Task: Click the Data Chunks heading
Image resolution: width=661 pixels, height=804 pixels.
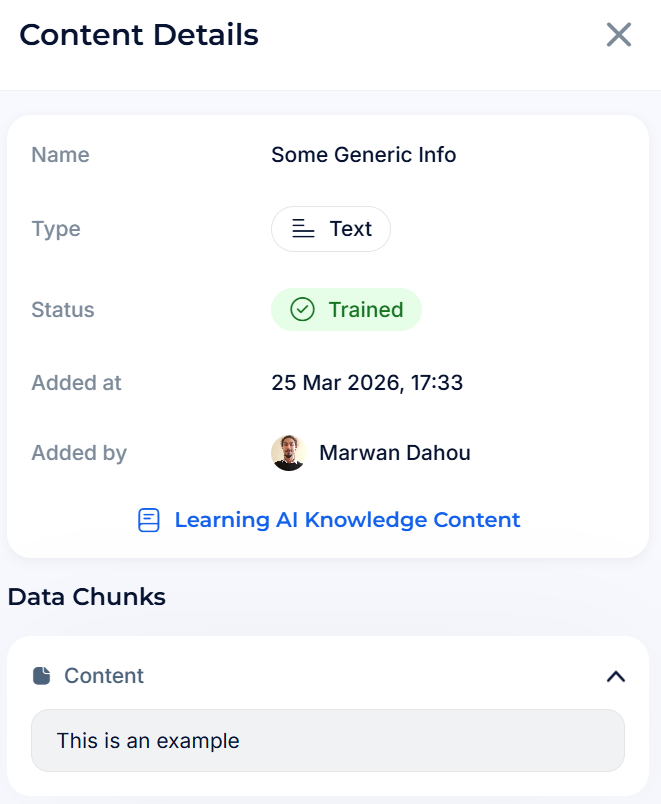Action: coord(87,597)
